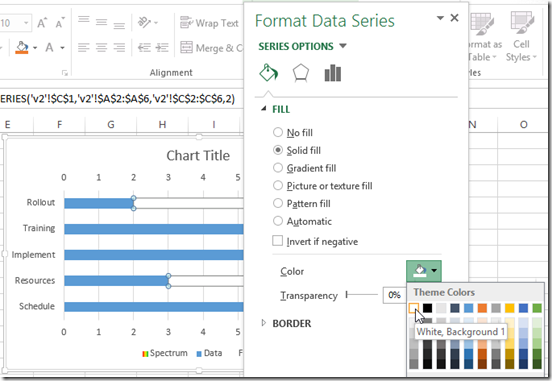Viewport: 552px width, 381px height.
Task: Click the Increase Font Size icon
Action: point(42,23)
